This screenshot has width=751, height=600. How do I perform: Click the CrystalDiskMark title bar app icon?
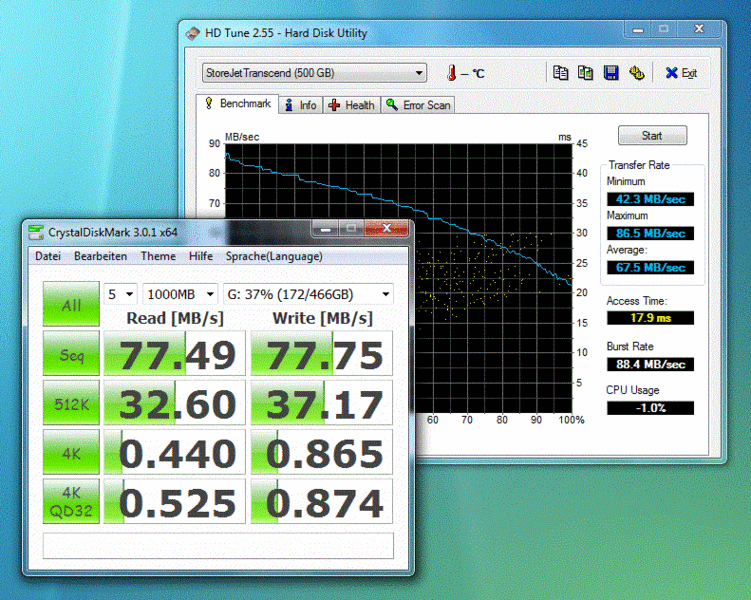(x=35, y=232)
